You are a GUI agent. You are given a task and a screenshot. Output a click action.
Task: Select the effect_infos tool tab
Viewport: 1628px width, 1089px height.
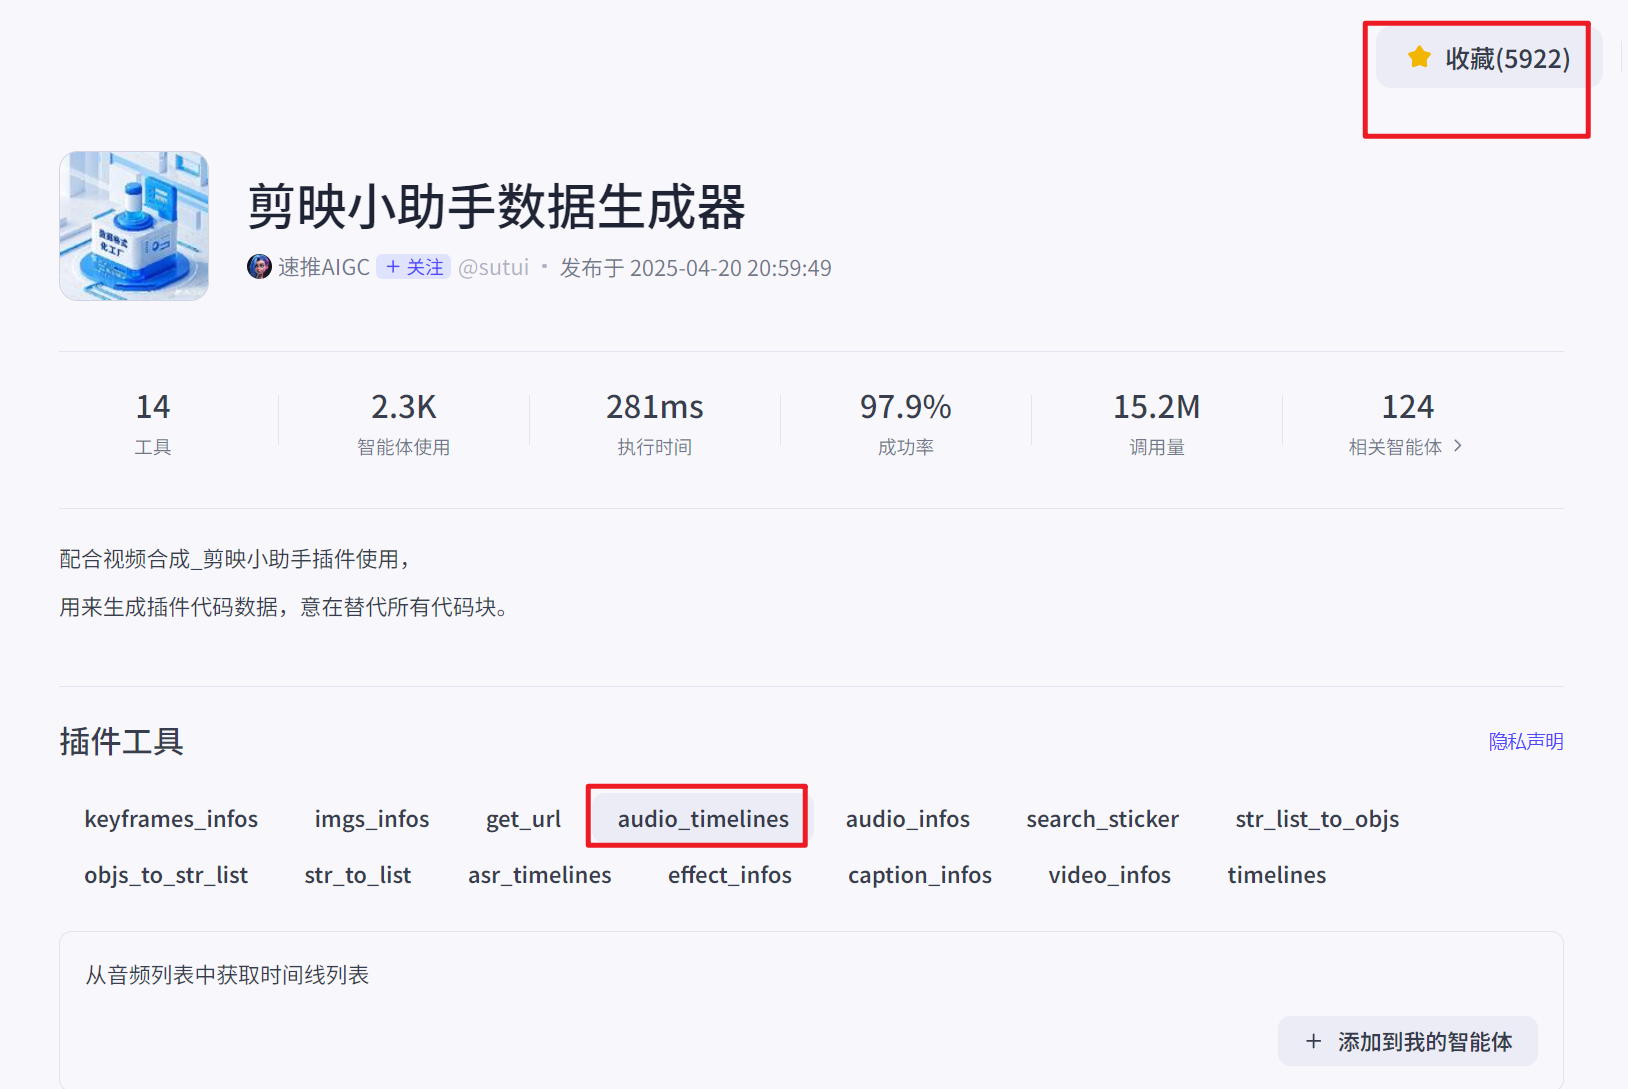(x=730, y=875)
